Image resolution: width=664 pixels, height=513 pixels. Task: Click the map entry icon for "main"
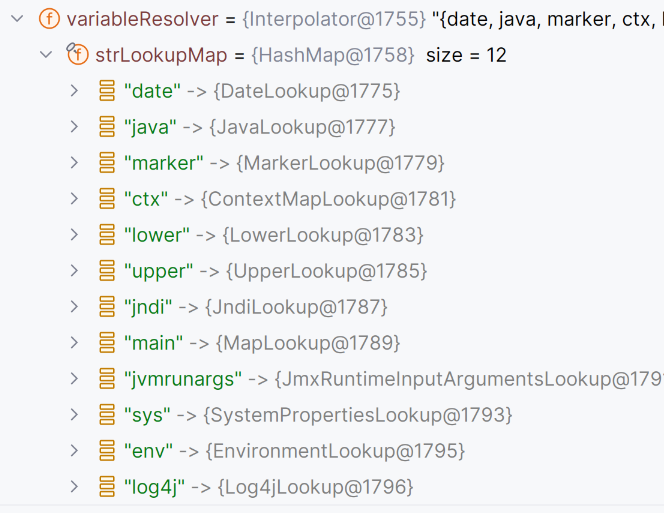(x=107, y=343)
